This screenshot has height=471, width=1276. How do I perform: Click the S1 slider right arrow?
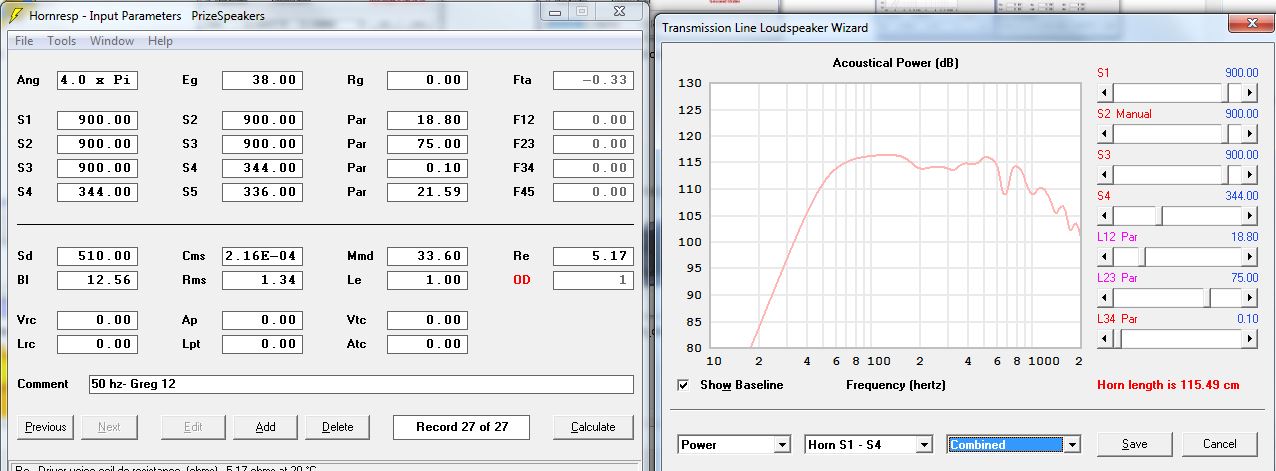1251,91
